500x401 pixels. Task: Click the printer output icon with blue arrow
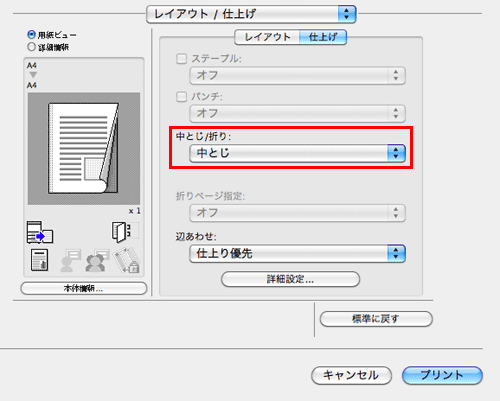tap(40, 232)
